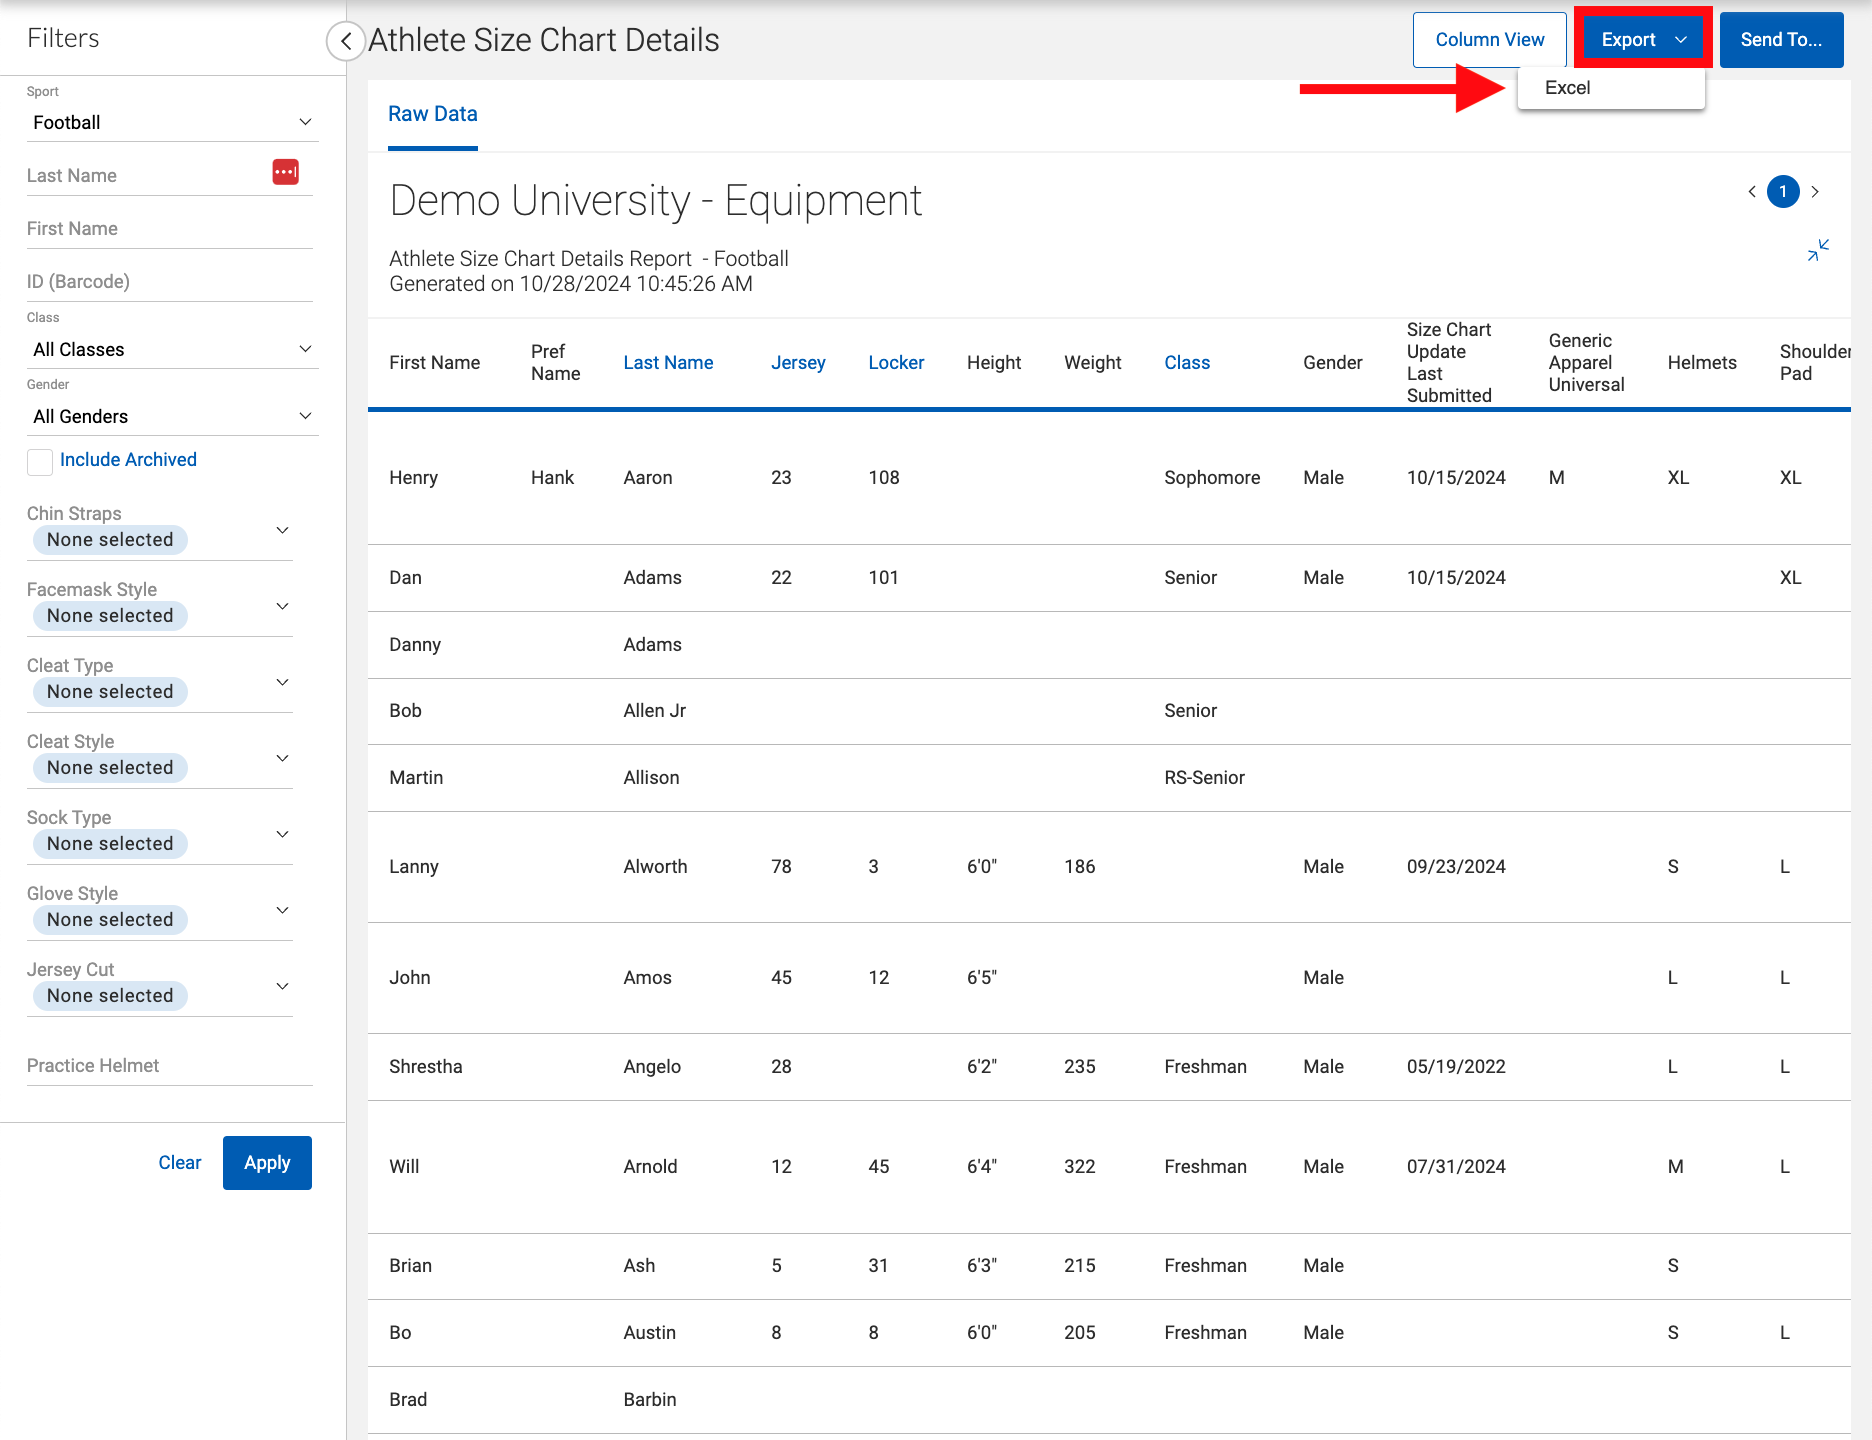Click the Column View button
This screenshot has height=1440, width=1872.
1489,40
